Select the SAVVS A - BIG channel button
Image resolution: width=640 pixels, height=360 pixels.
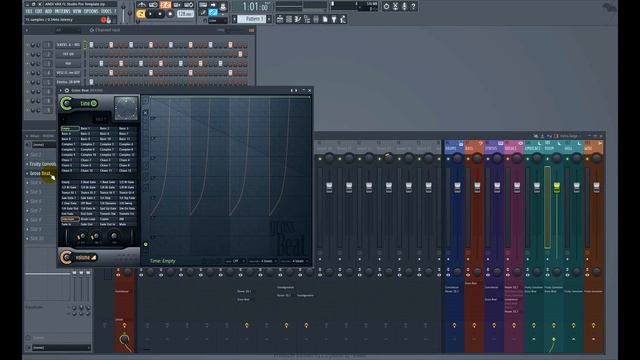[x=68, y=45]
